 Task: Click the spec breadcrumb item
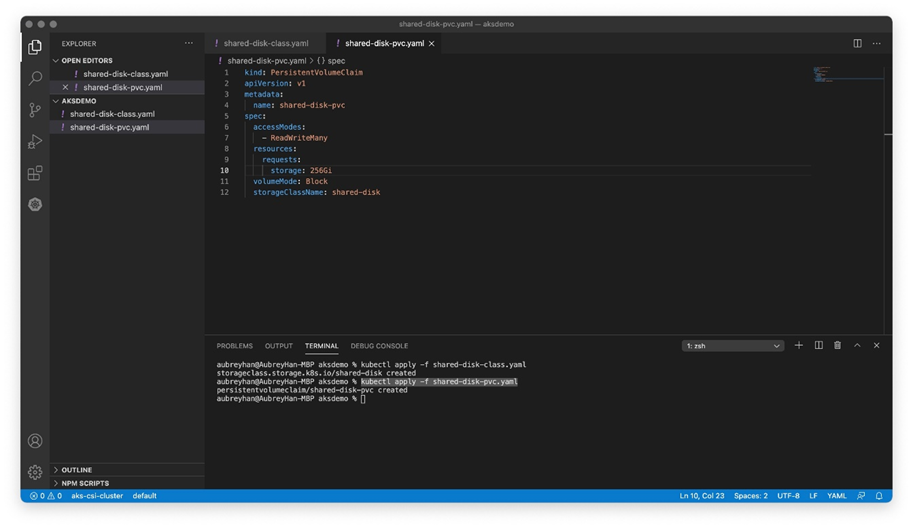[331, 61]
